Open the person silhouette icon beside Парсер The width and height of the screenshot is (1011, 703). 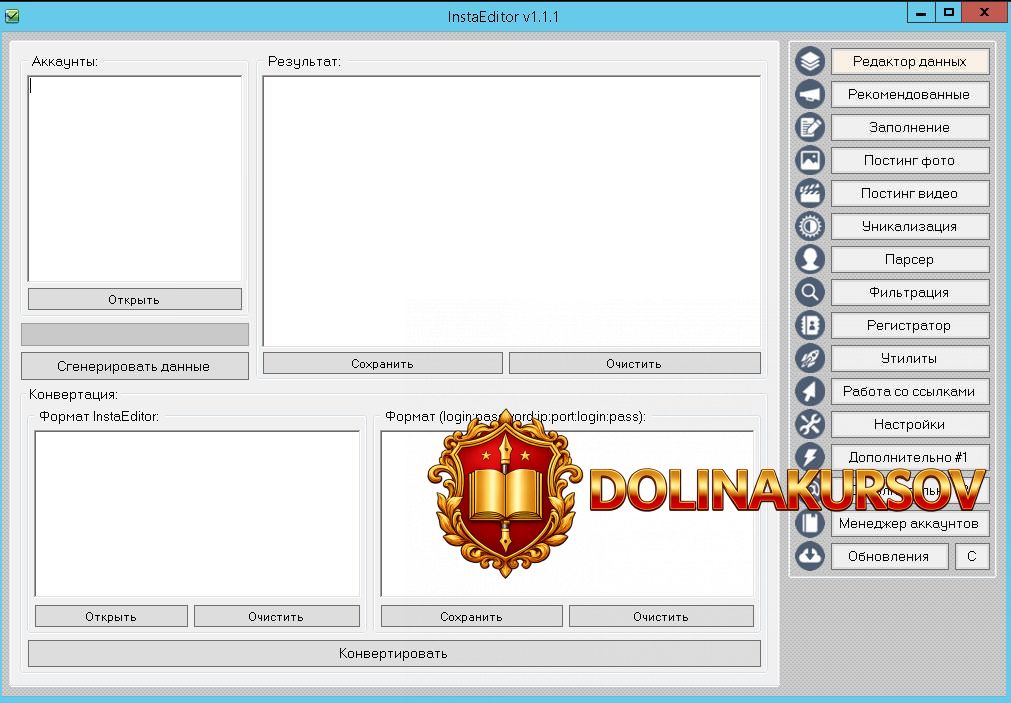click(810, 259)
